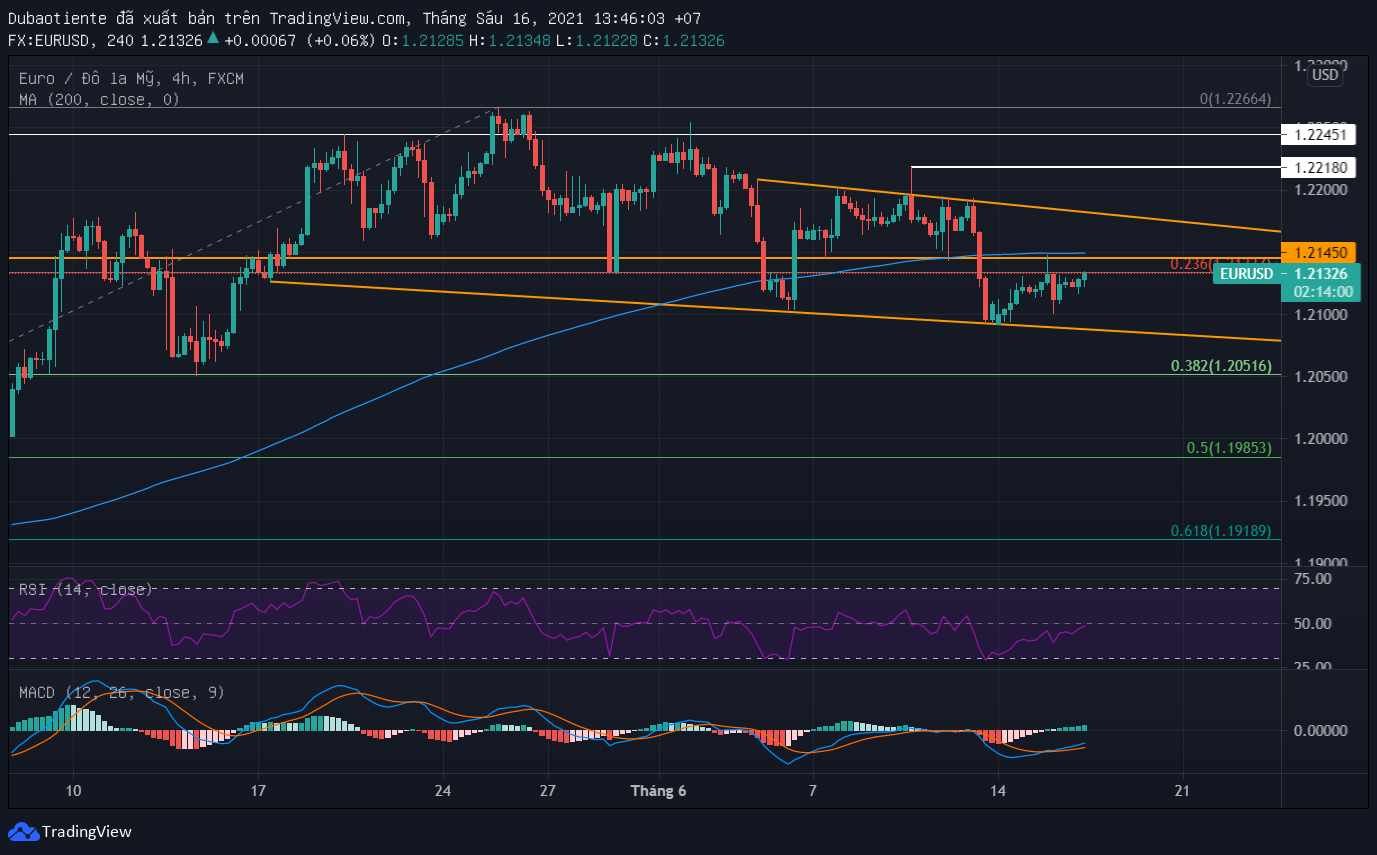
Task: Click the MACD 0.00000 scale value
Action: (1322, 731)
